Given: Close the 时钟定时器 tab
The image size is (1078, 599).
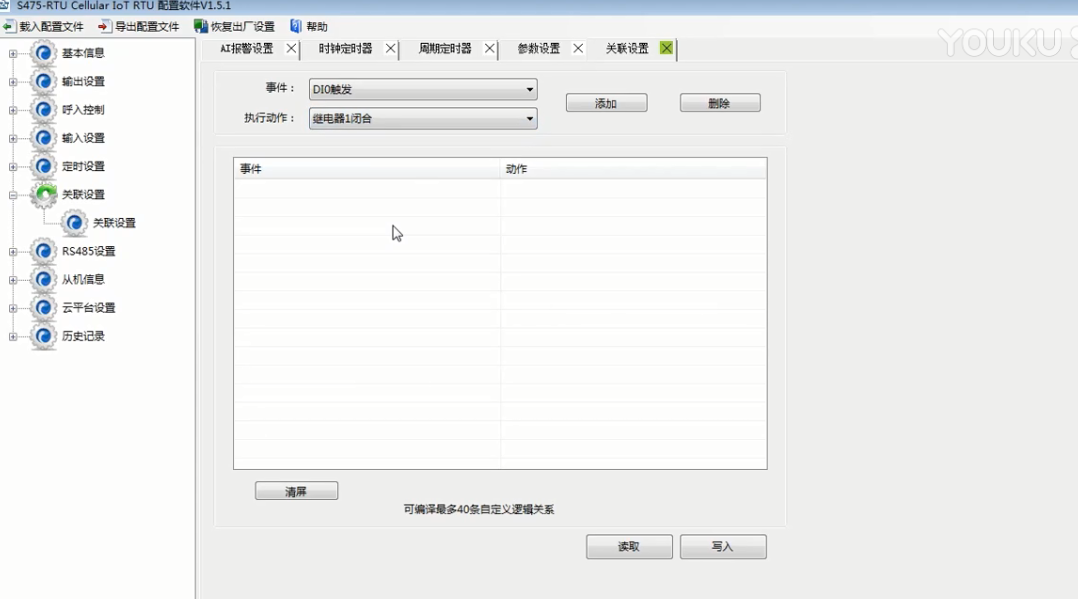Looking at the screenshot, I should pyautogui.click(x=391, y=49).
